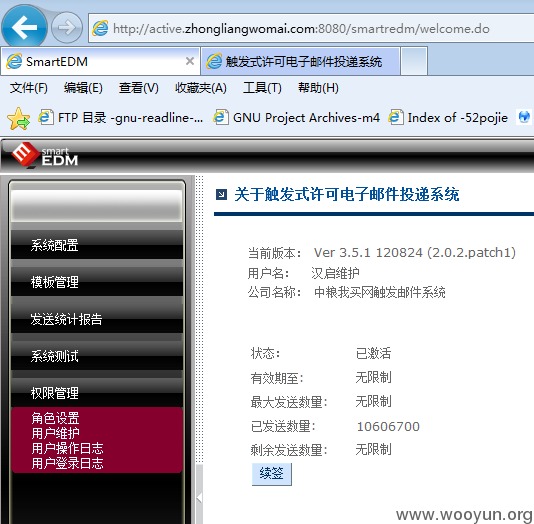Click the globe favorite icon at bar end
This screenshot has width=534, height=524.
click(524, 117)
